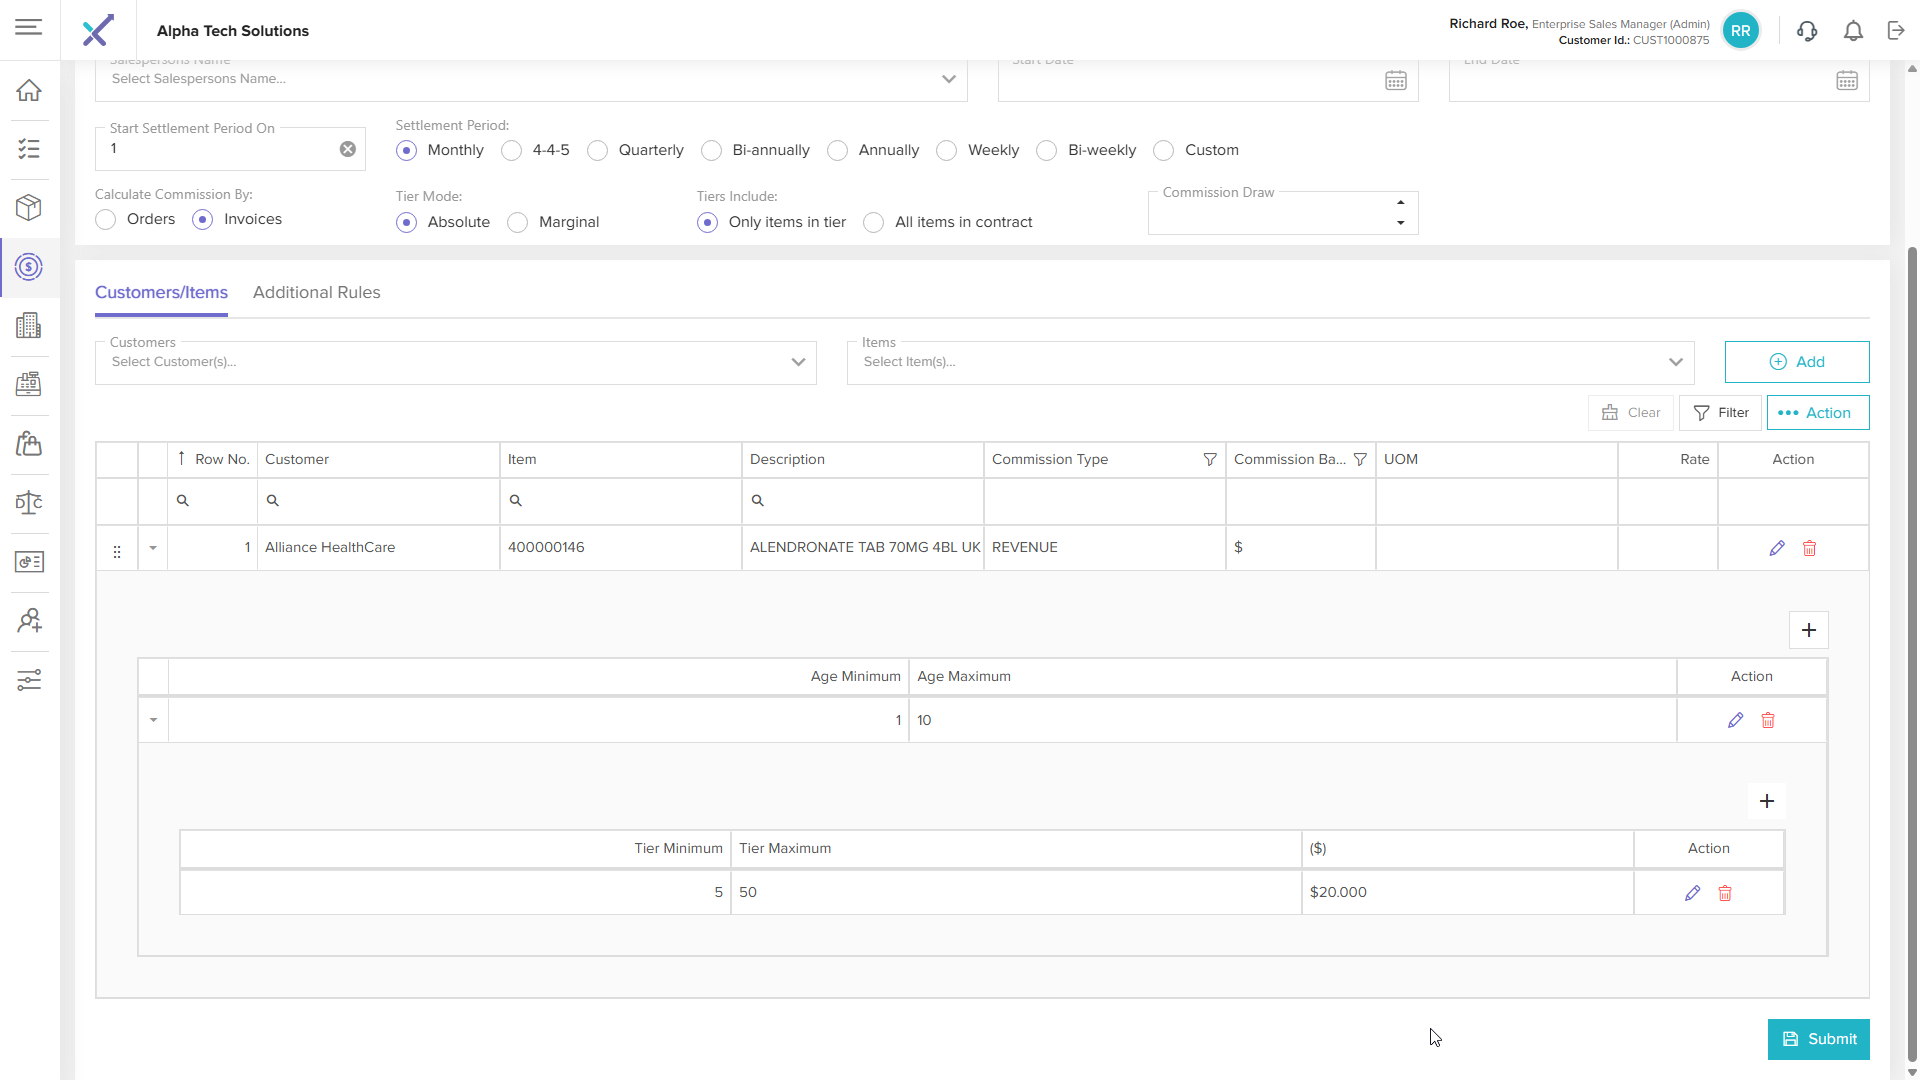Switch to Additional Rules tab
This screenshot has width=1920, height=1080.
316,292
